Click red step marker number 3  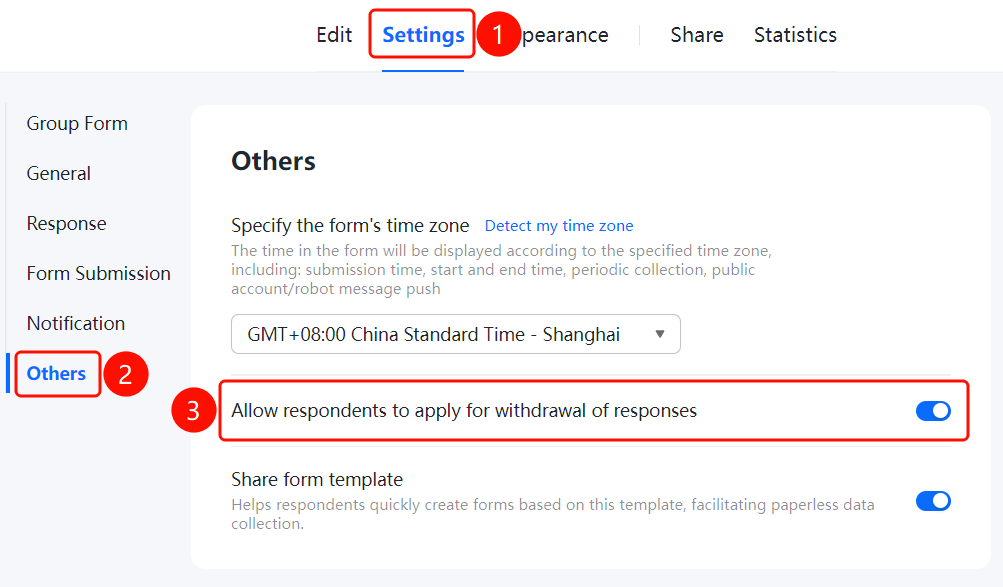pos(193,411)
